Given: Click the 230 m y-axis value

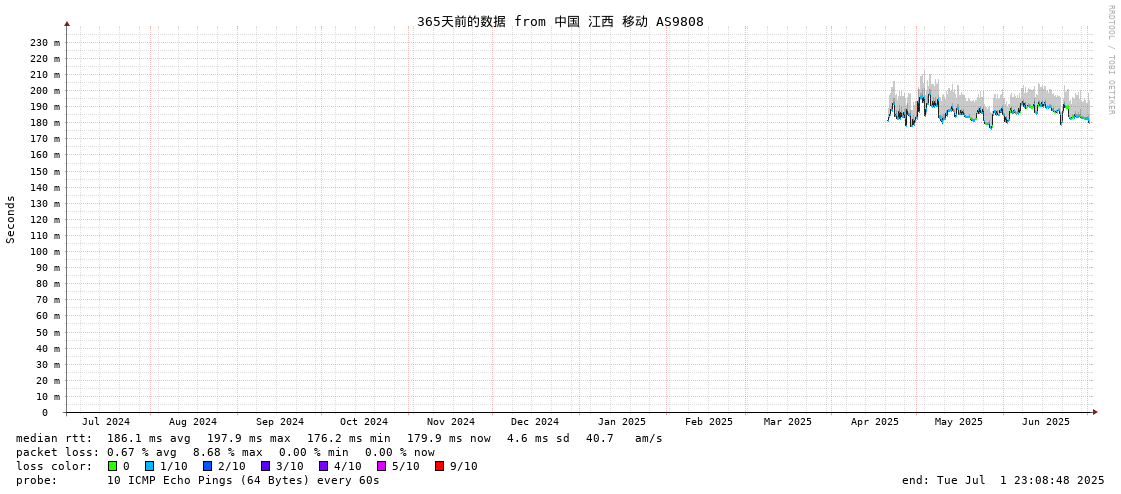Looking at the screenshot, I should 45,42.
